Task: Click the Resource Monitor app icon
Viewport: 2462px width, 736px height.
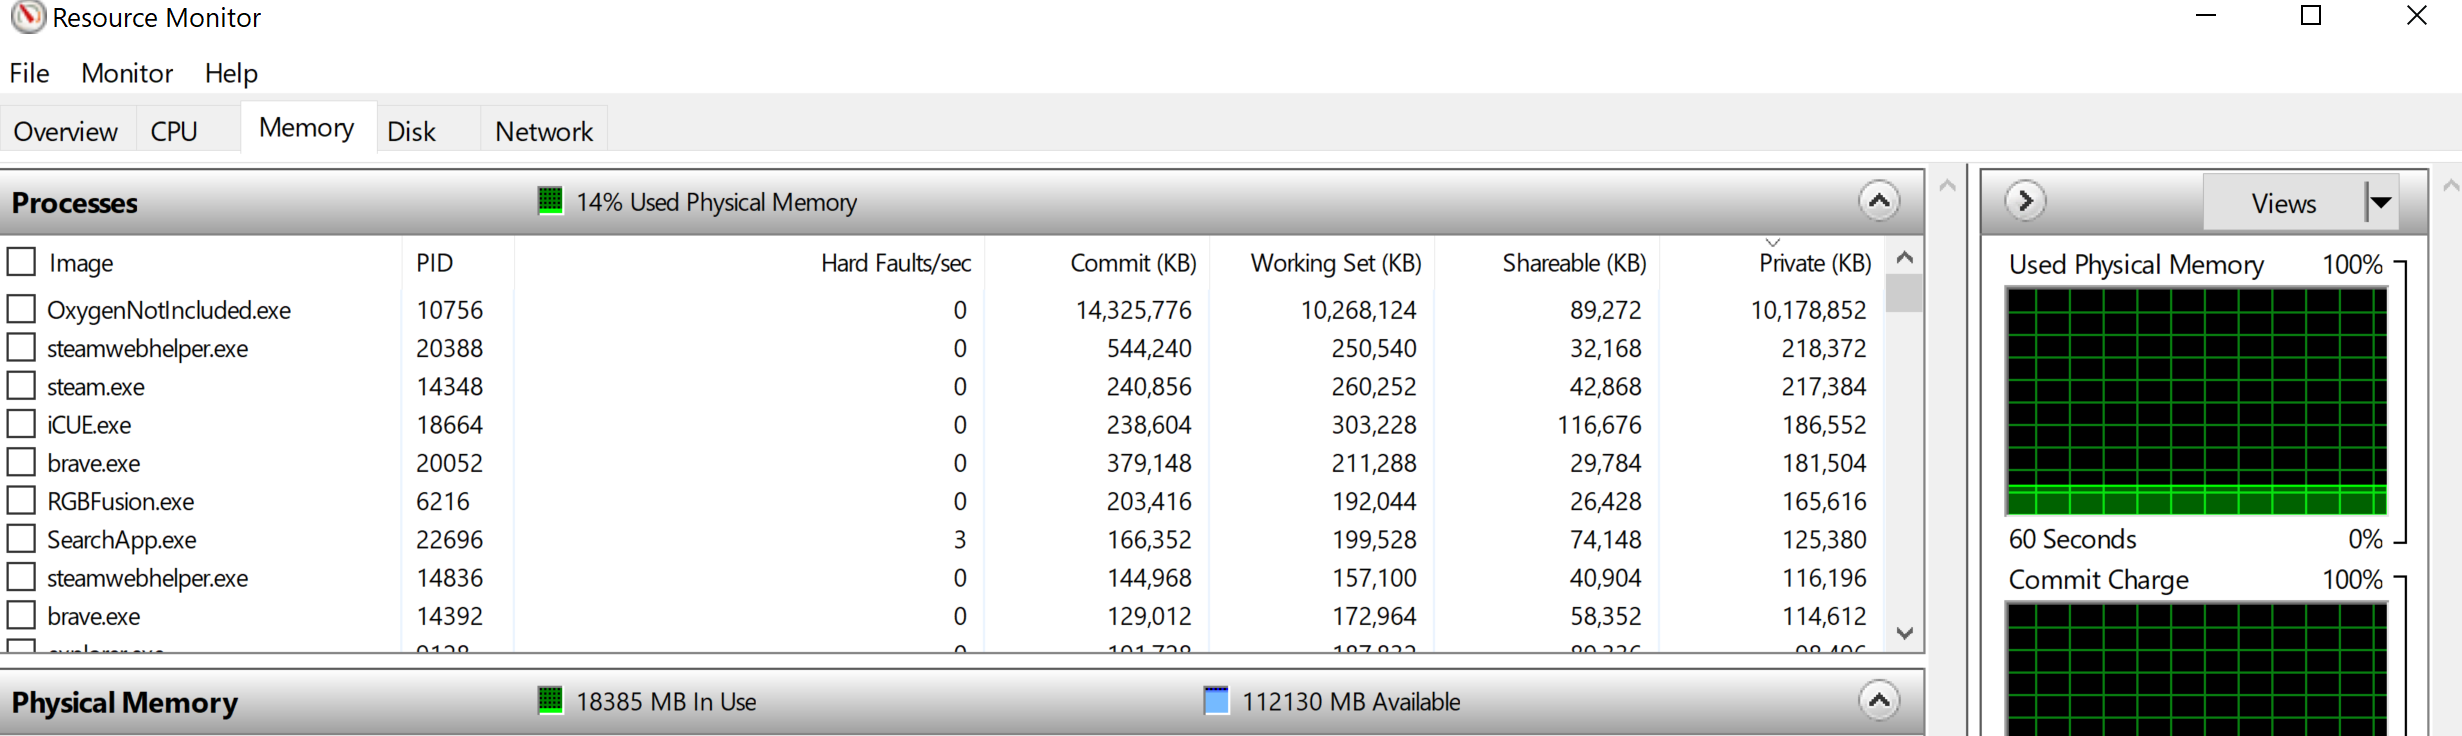Action: point(27,17)
